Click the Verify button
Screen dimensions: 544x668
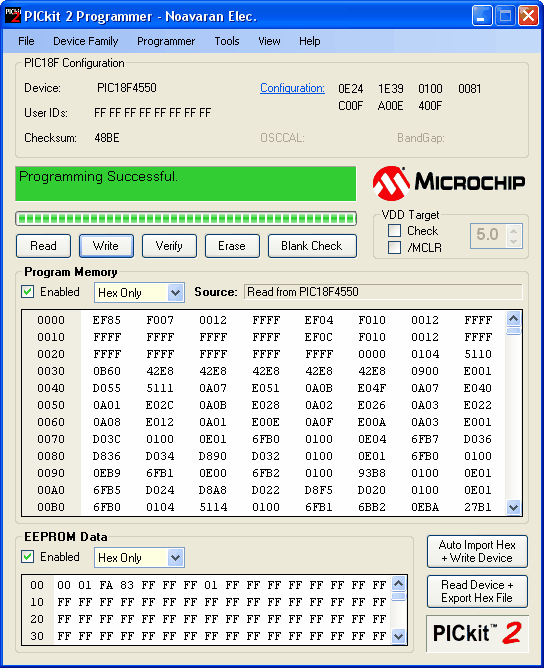click(169, 246)
